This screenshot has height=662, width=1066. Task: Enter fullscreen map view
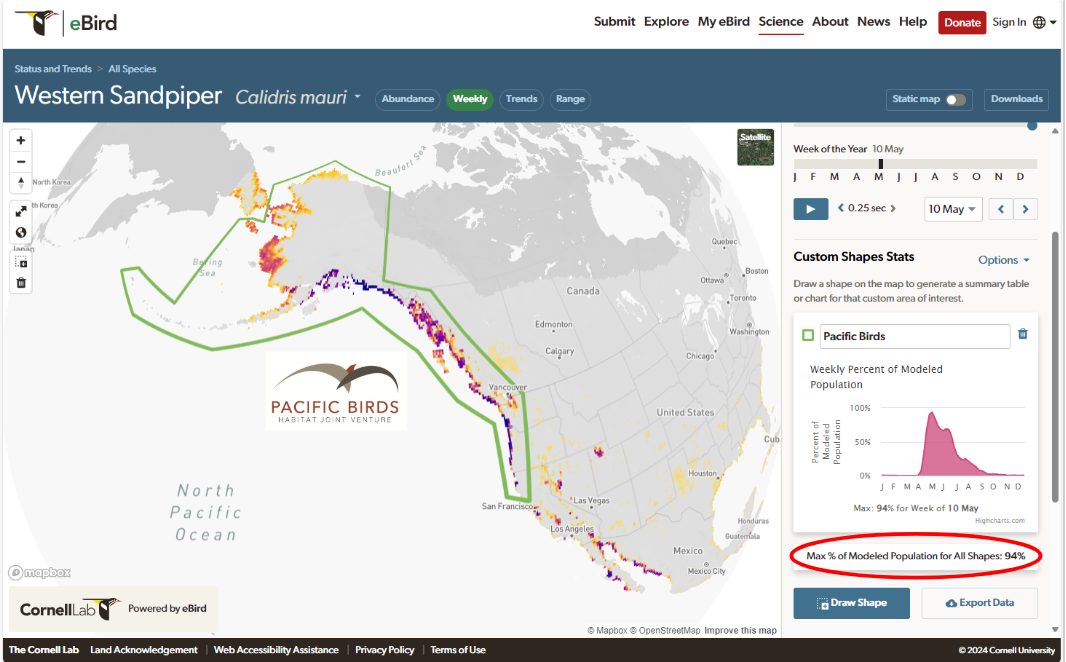point(21,211)
